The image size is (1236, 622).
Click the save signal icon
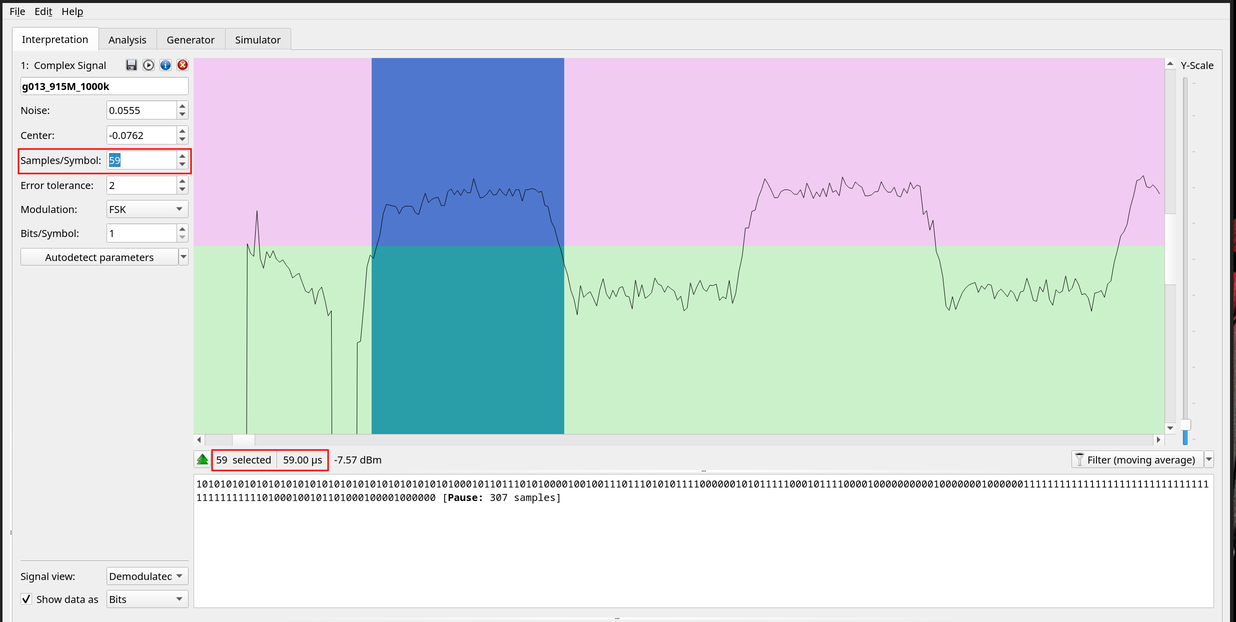[131, 65]
